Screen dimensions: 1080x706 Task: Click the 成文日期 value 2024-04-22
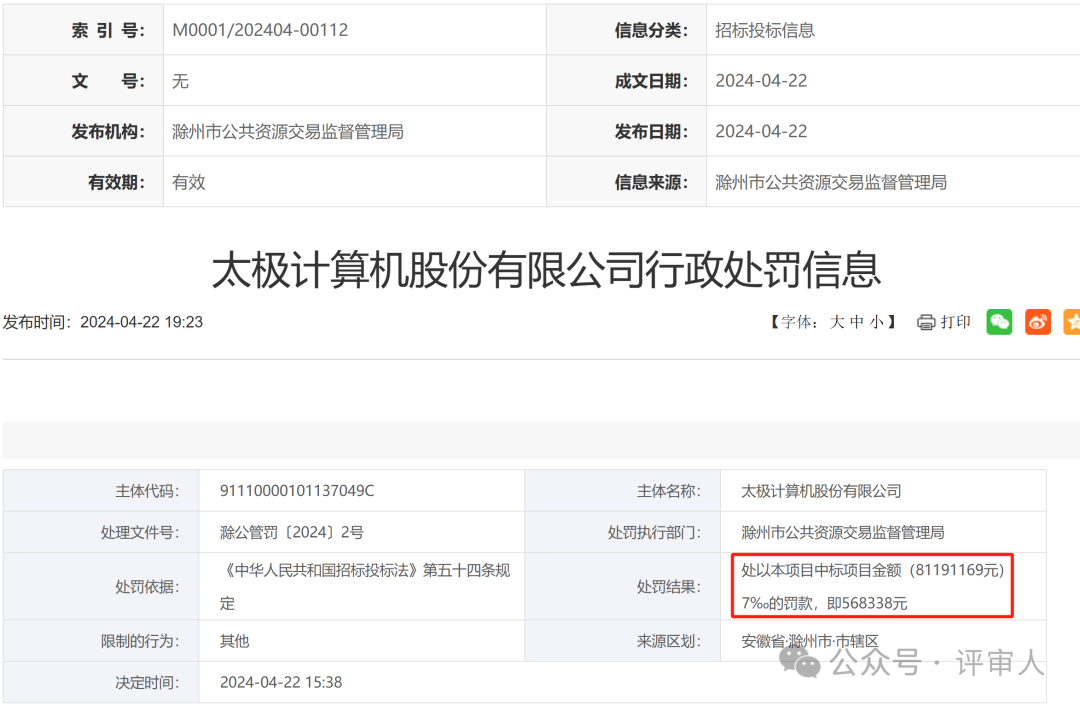tap(761, 81)
